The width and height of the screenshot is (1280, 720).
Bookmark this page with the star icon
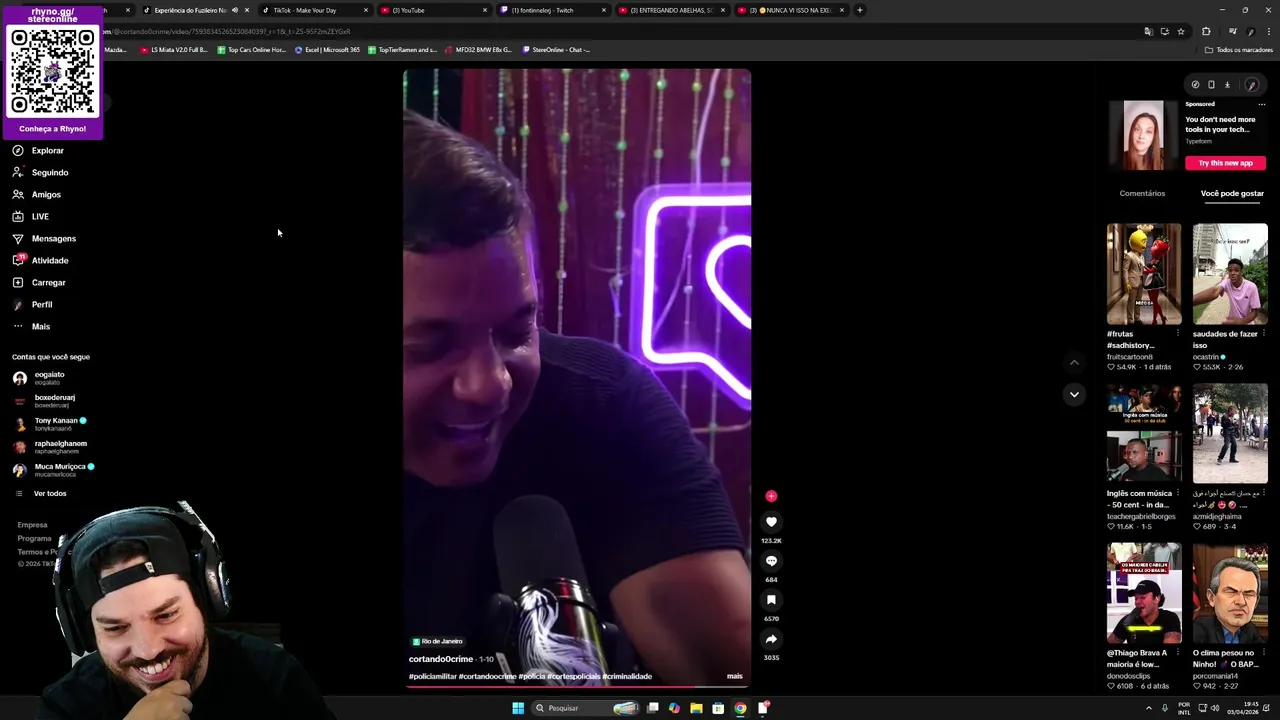click(x=1181, y=31)
